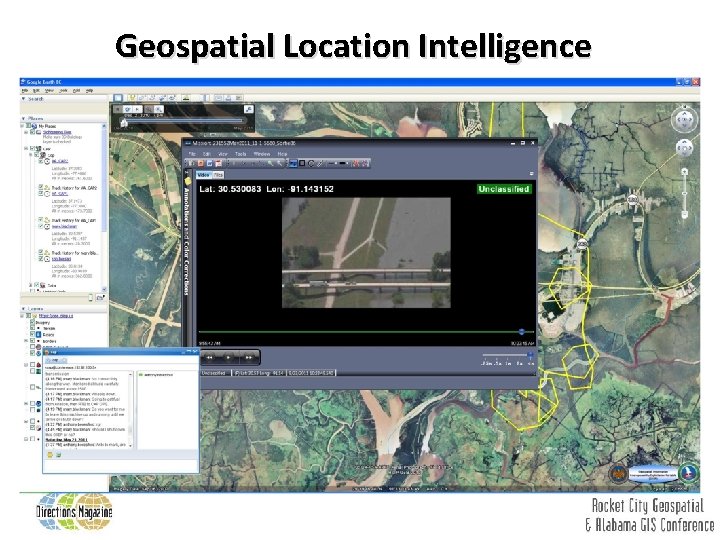720x540 pixels.
Task: Click the Record a Tour icon
Action: pos(172,98)
